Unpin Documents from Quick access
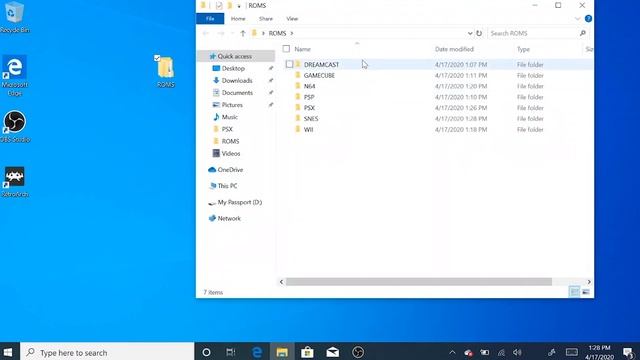Image resolution: width=640 pixels, height=360 pixels. 271,93
